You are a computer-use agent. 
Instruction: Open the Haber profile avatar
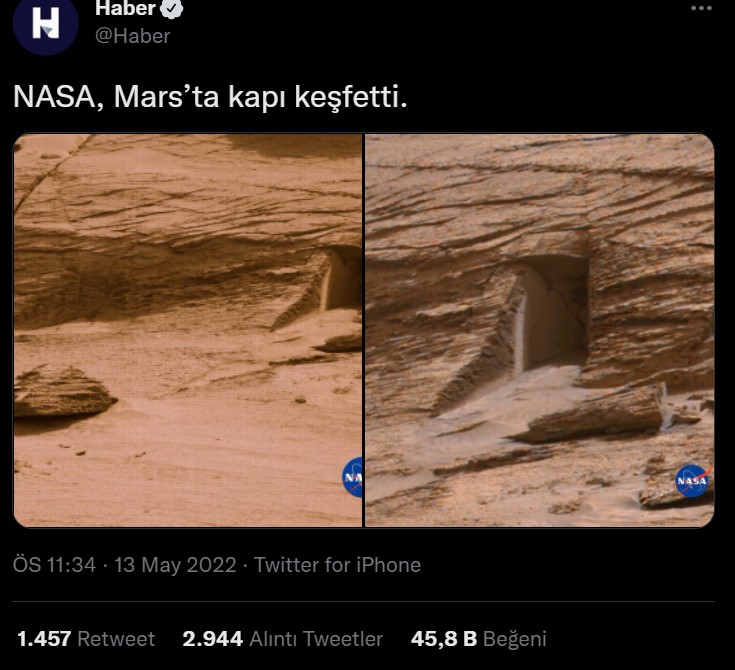pos(45,24)
